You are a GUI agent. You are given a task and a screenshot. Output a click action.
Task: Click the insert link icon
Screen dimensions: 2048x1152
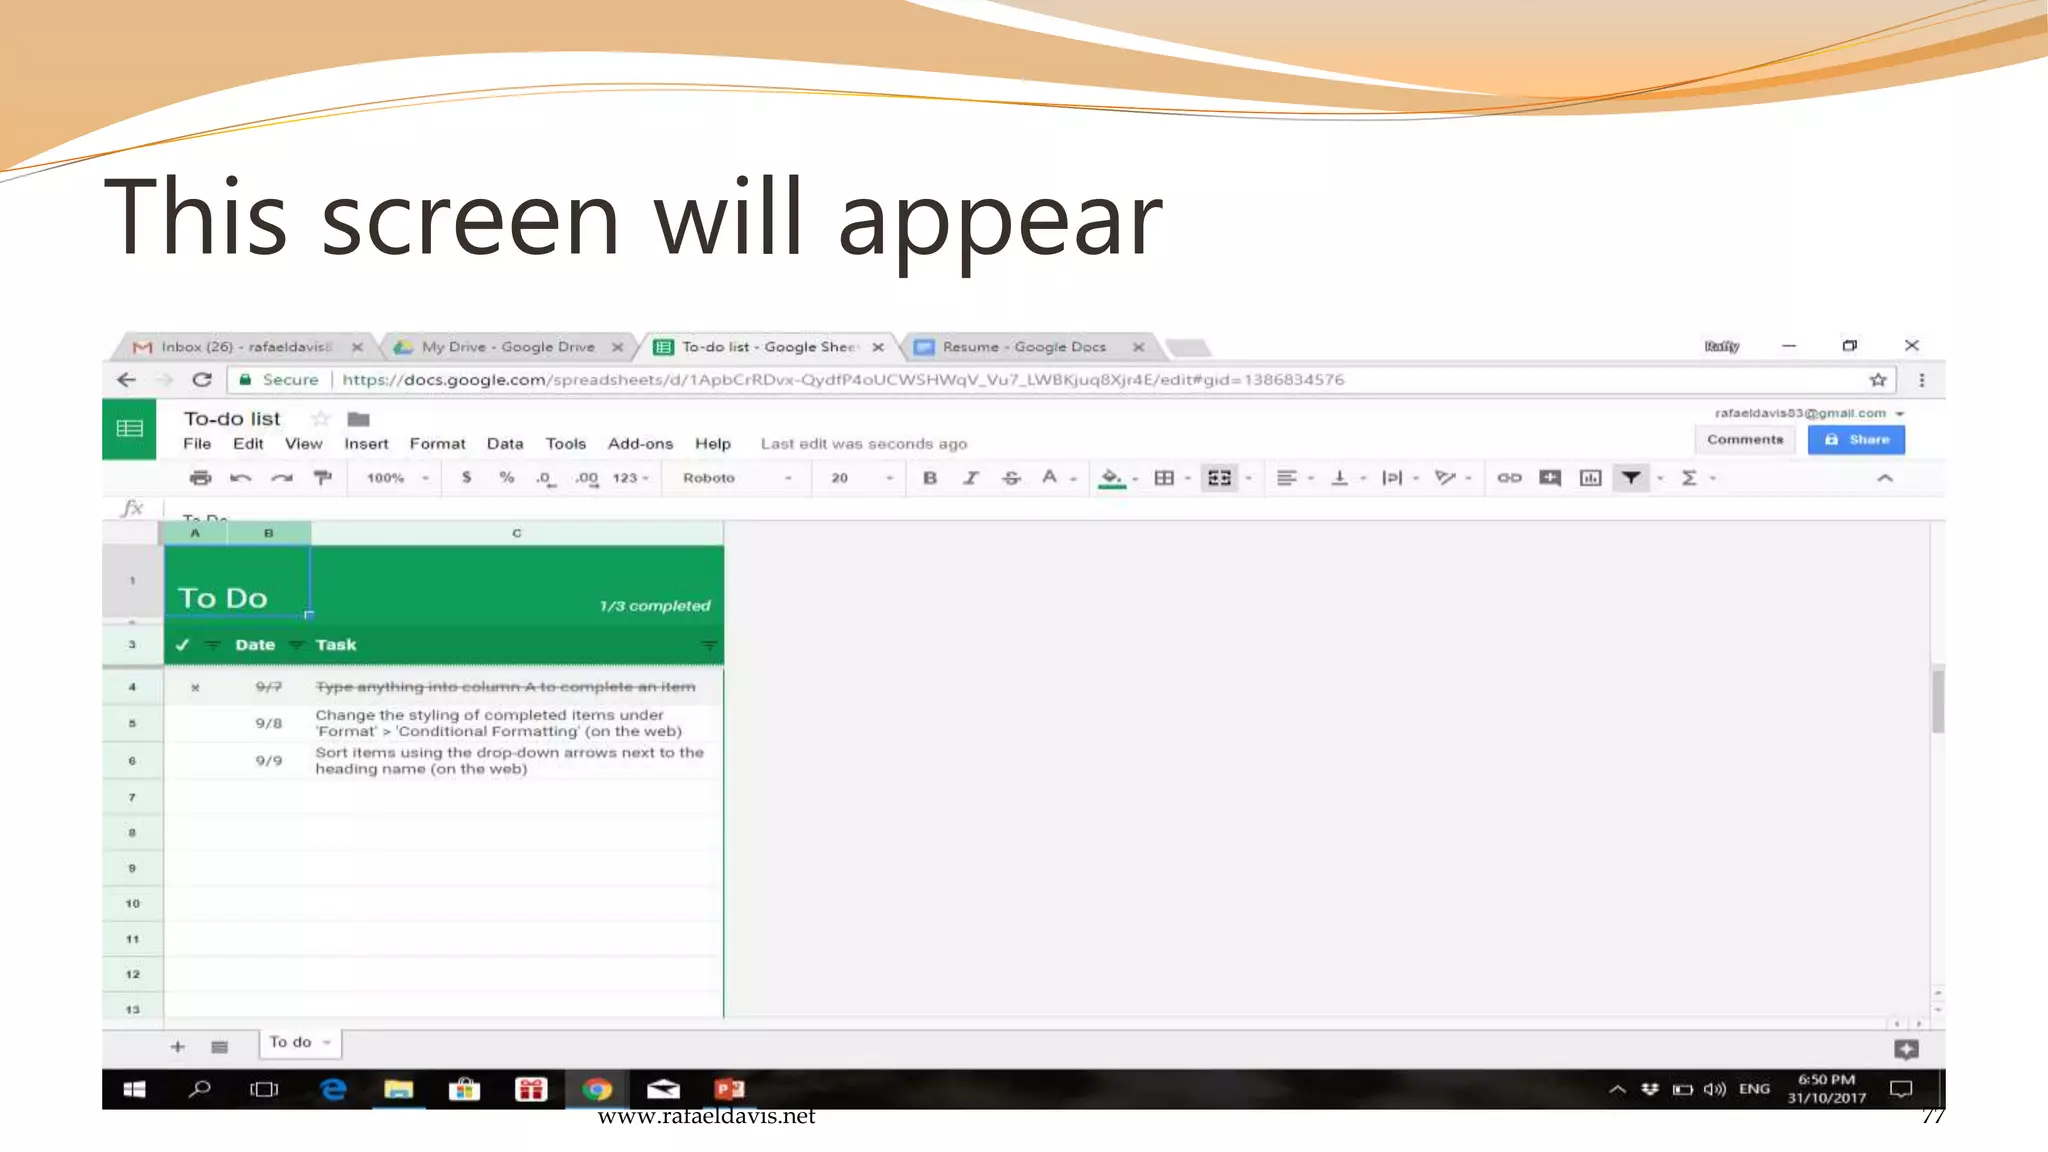coord(1509,478)
